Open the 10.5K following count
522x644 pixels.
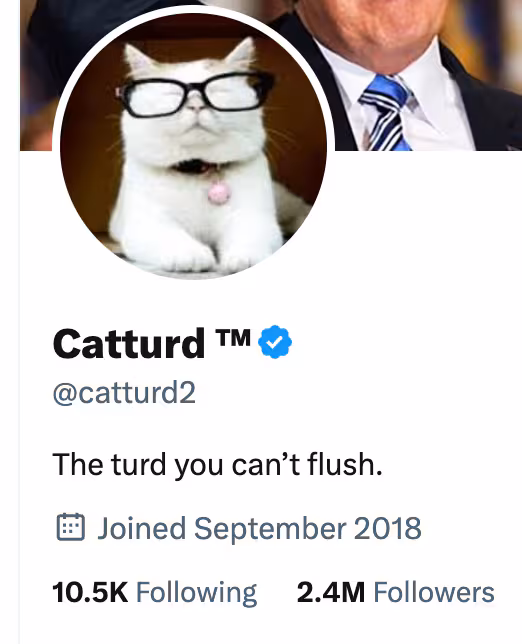(x=90, y=592)
